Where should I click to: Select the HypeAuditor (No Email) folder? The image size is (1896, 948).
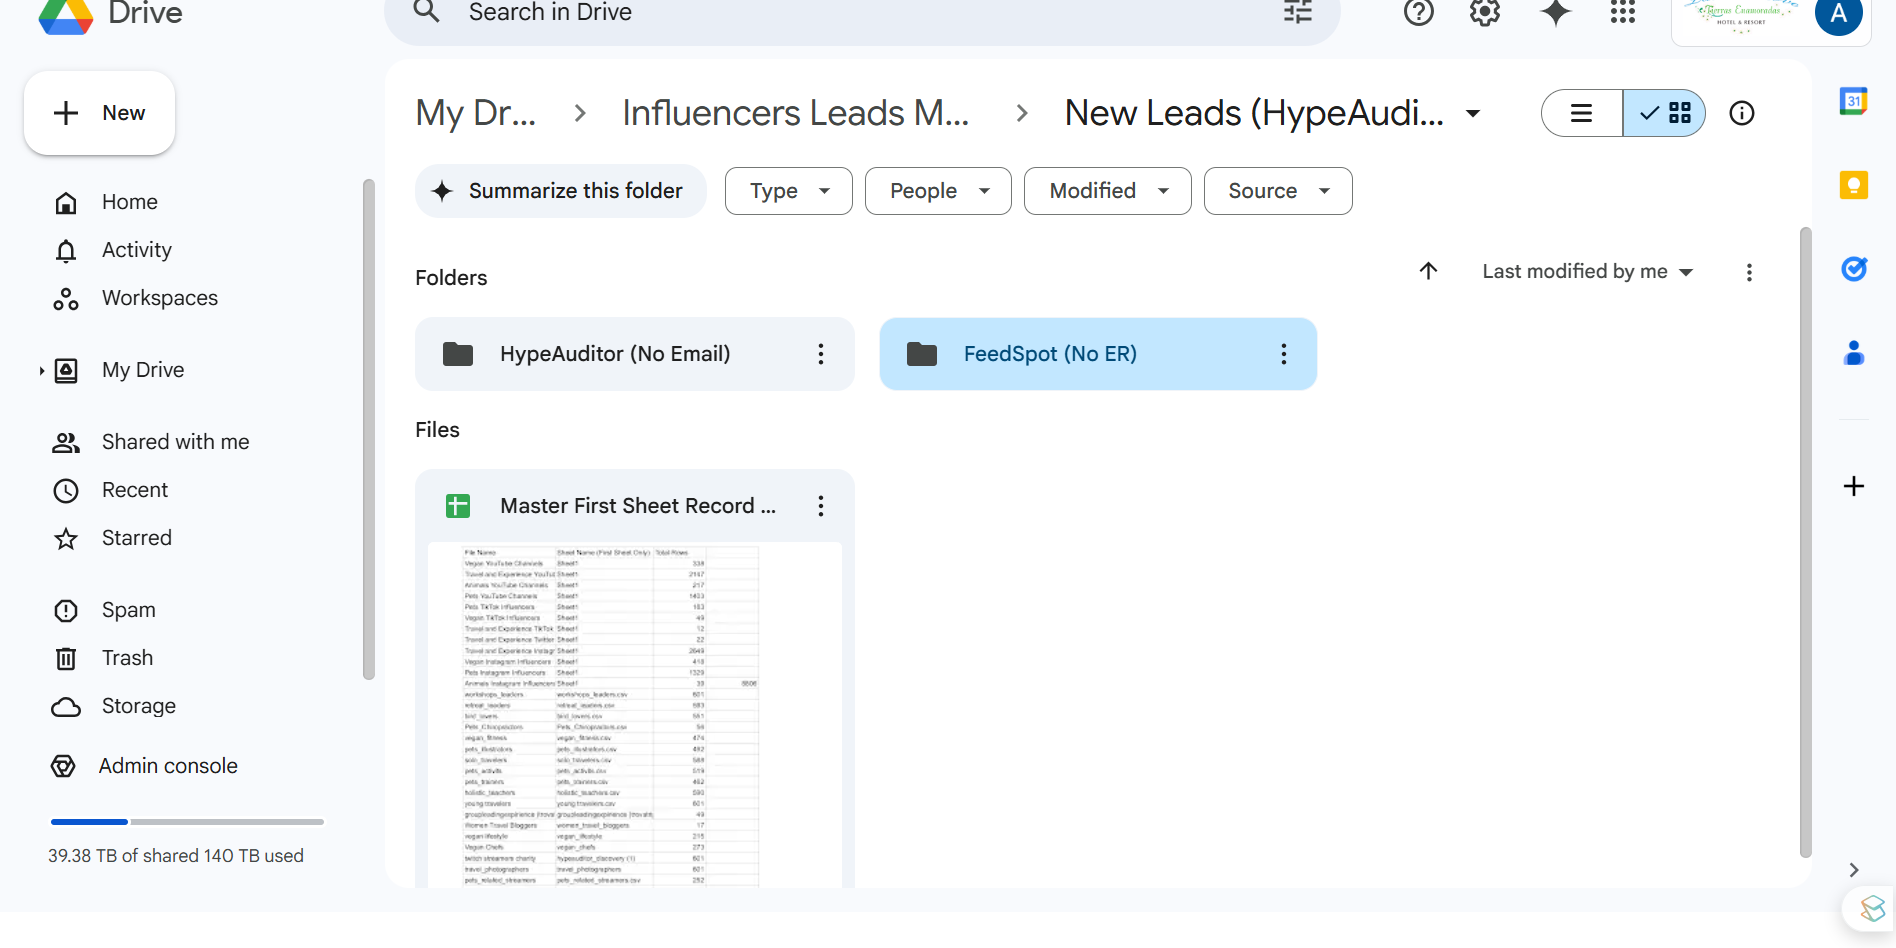click(634, 354)
